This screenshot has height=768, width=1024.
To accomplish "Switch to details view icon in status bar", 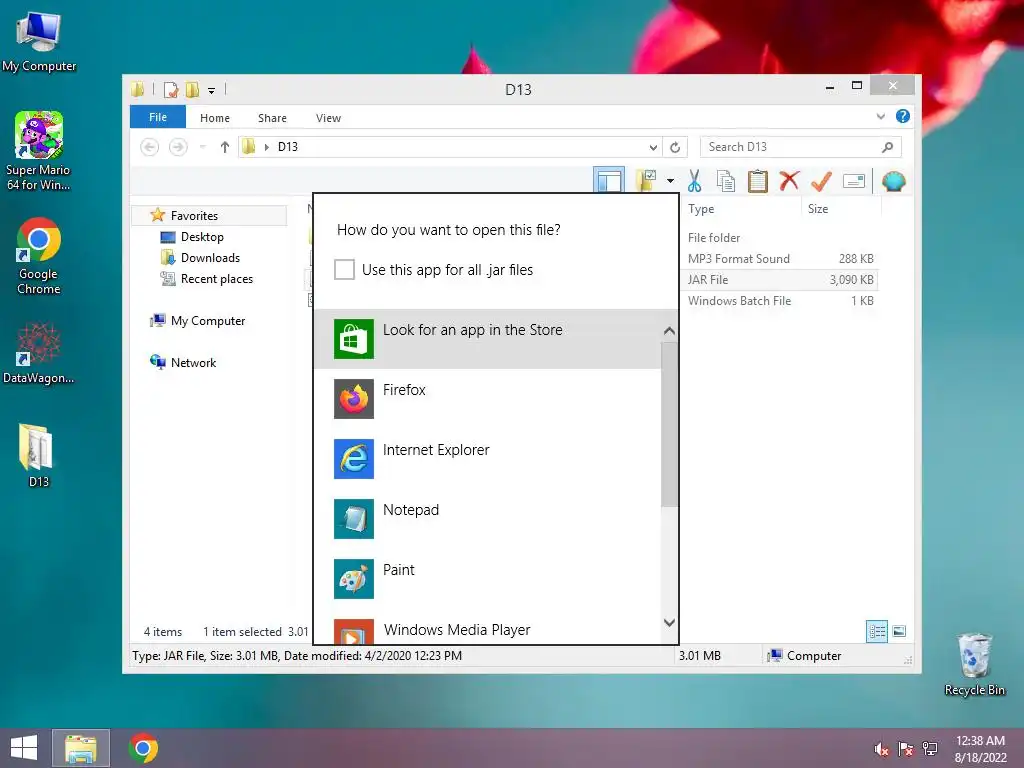I will coord(877,631).
